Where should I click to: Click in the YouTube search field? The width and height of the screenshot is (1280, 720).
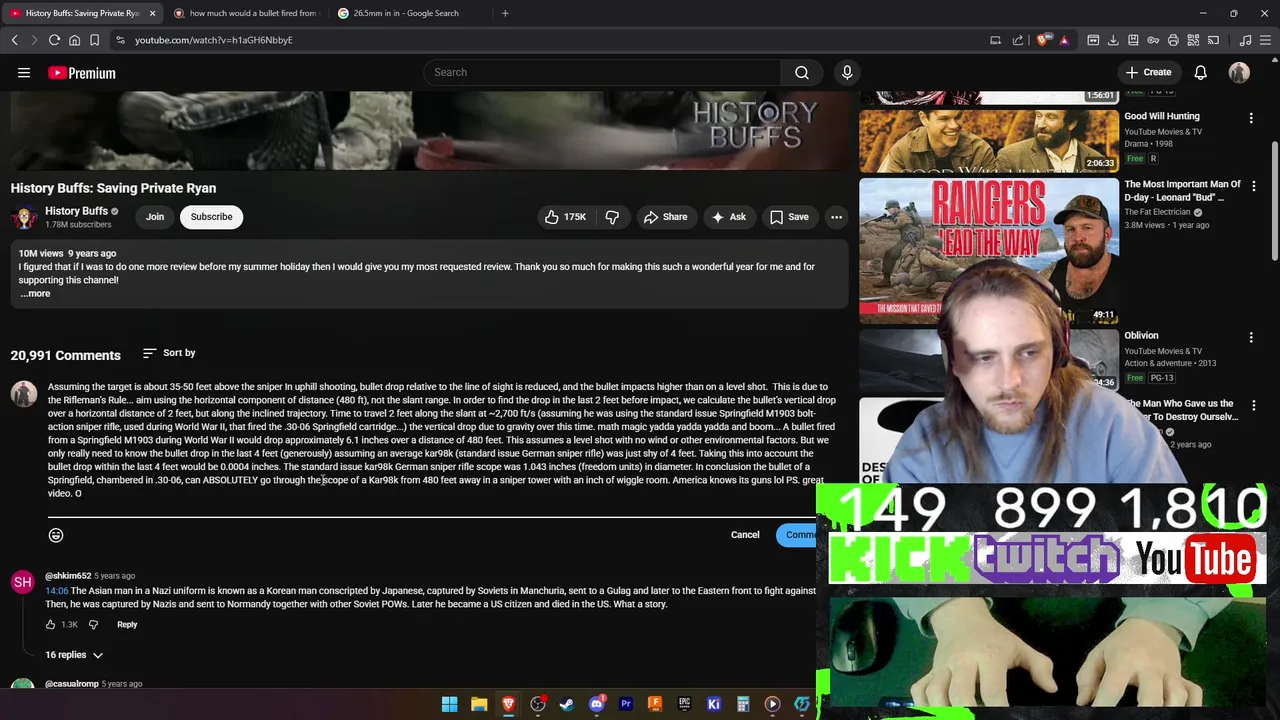click(x=602, y=72)
